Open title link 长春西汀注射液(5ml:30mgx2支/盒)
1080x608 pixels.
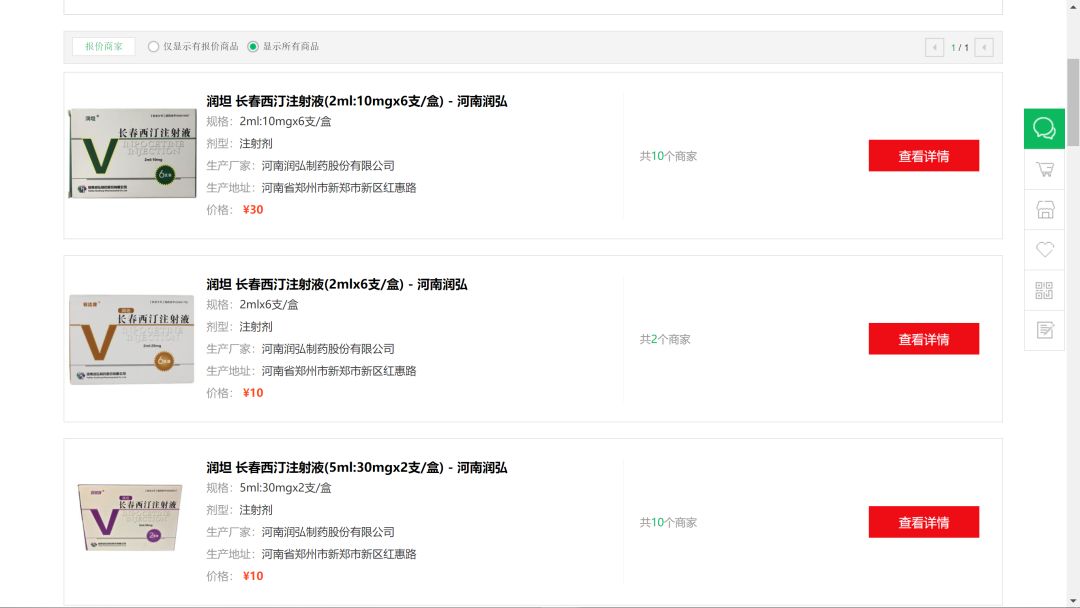coord(357,468)
